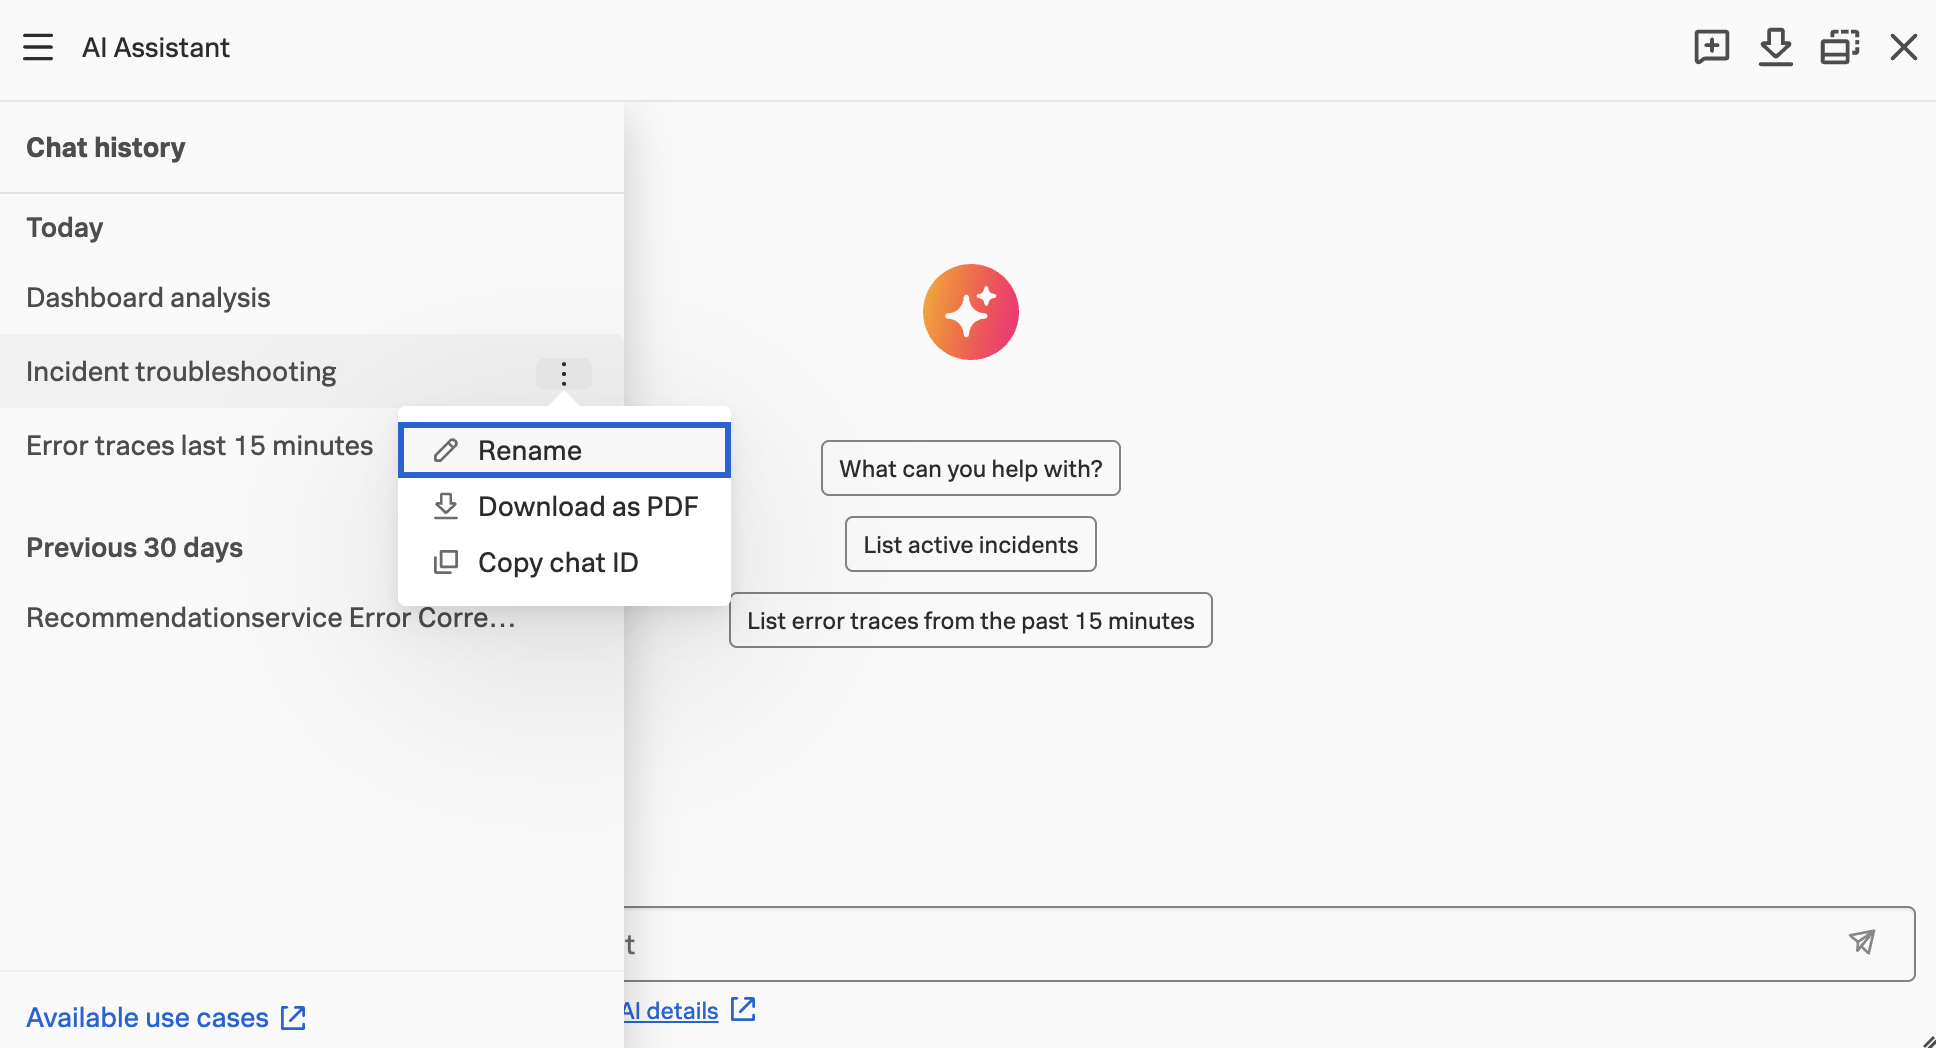This screenshot has width=1936, height=1048.
Task: Choose Download as PDF menu option
Action: click(564, 506)
